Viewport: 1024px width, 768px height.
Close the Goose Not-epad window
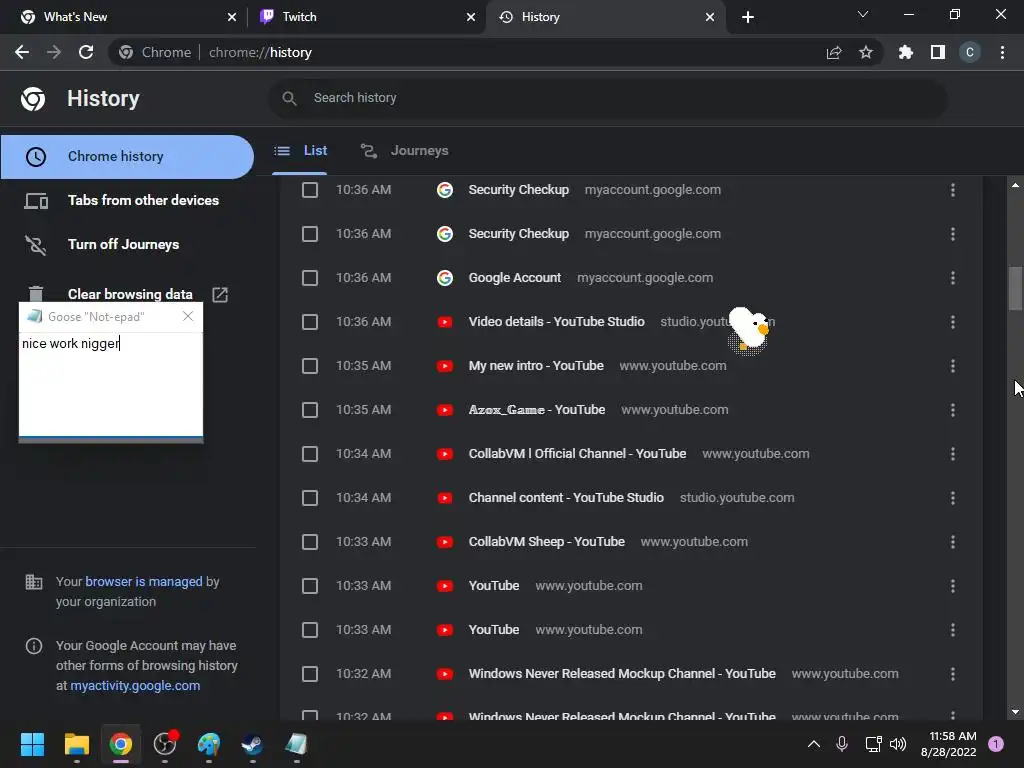pos(188,316)
